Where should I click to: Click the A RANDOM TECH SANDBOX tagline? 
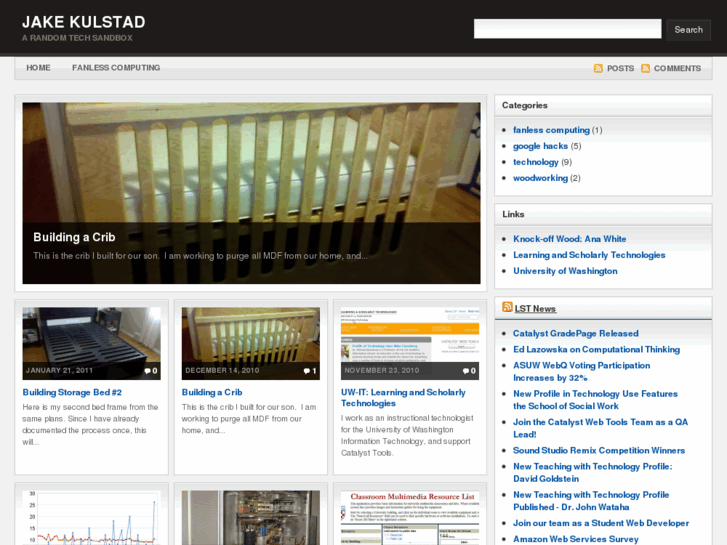[x=77, y=38]
